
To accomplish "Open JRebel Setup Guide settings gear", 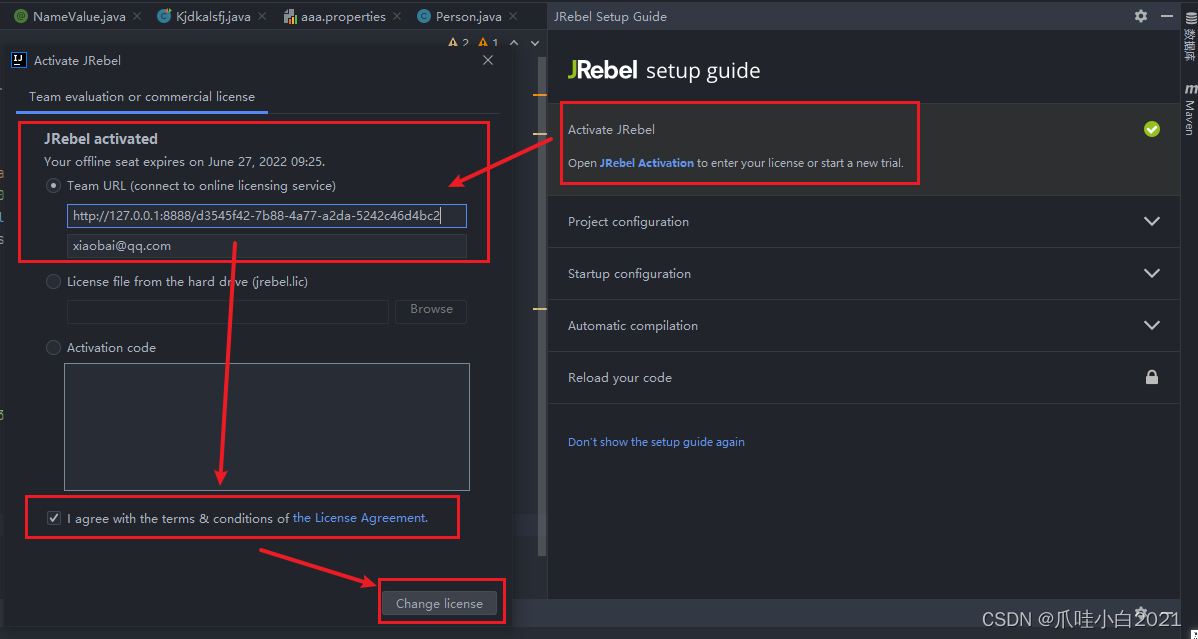I will click(x=1141, y=16).
